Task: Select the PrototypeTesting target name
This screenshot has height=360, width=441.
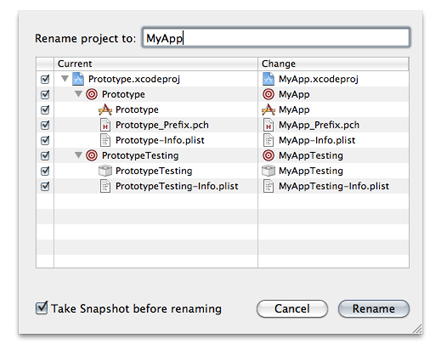Action: coord(140,156)
